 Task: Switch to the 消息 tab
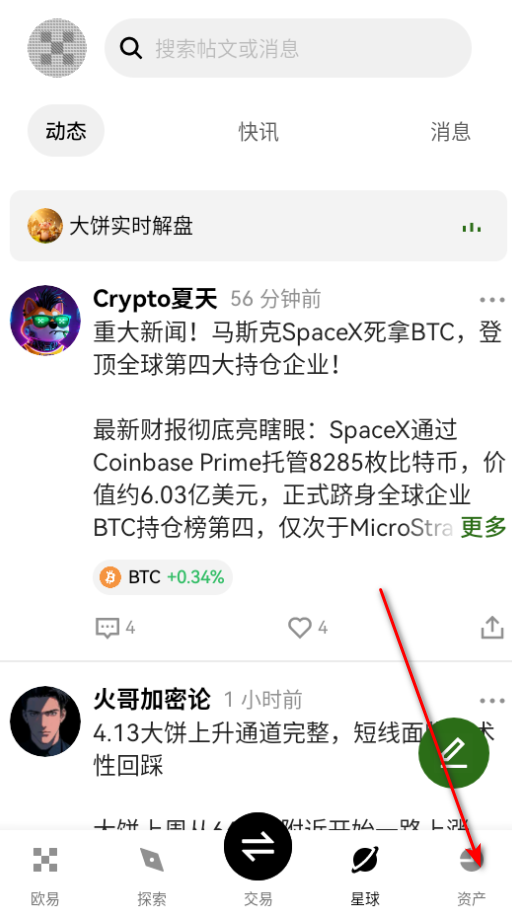450,131
